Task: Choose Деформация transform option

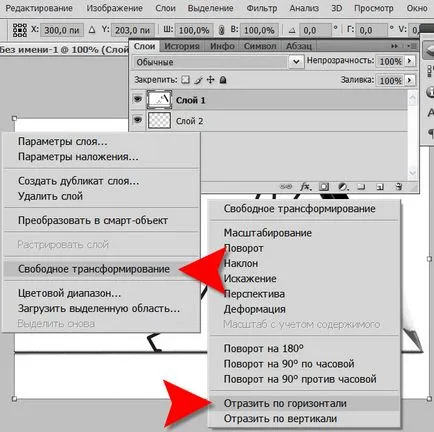Action: coord(254,309)
